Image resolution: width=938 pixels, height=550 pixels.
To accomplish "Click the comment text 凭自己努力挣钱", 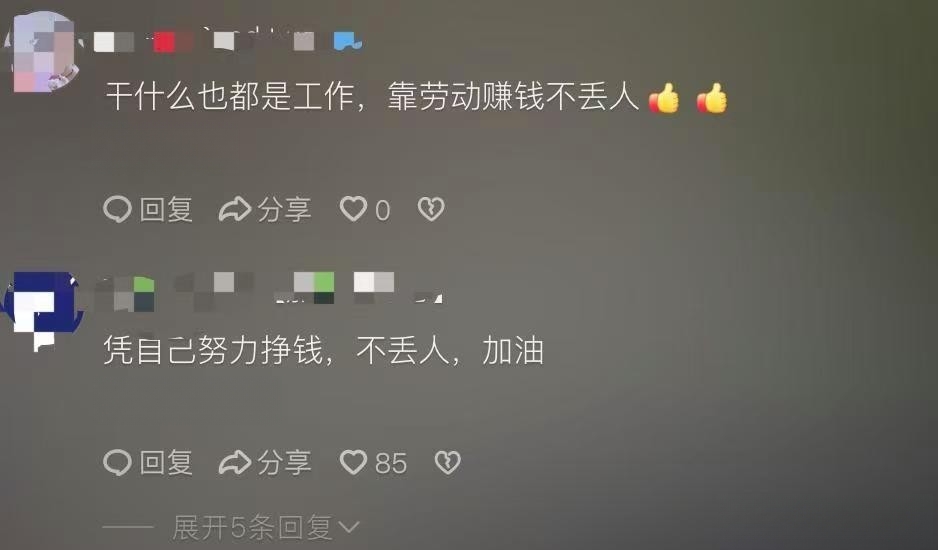I will (x=213, y=350).
